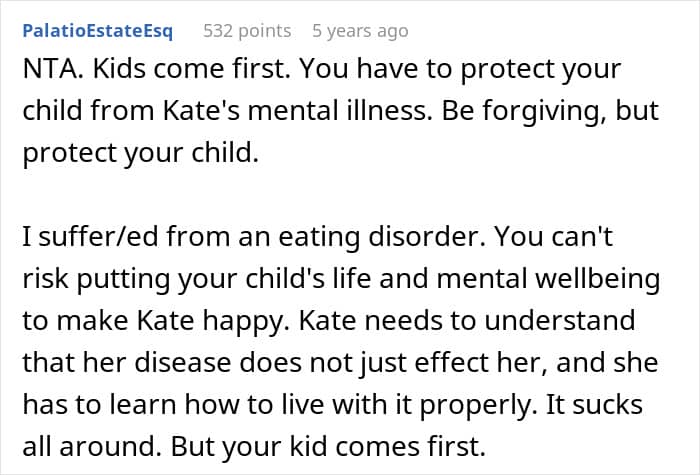The image size is (700, 475).
Task: Open the 5 years ago timestamp
Action: coord(360,31)
